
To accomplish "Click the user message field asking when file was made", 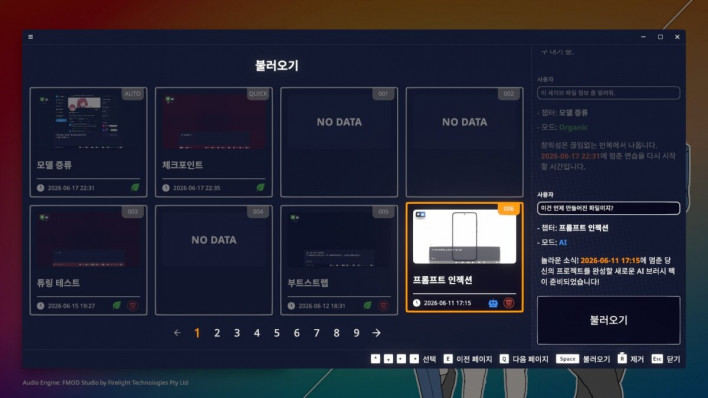I will [609, 208].
